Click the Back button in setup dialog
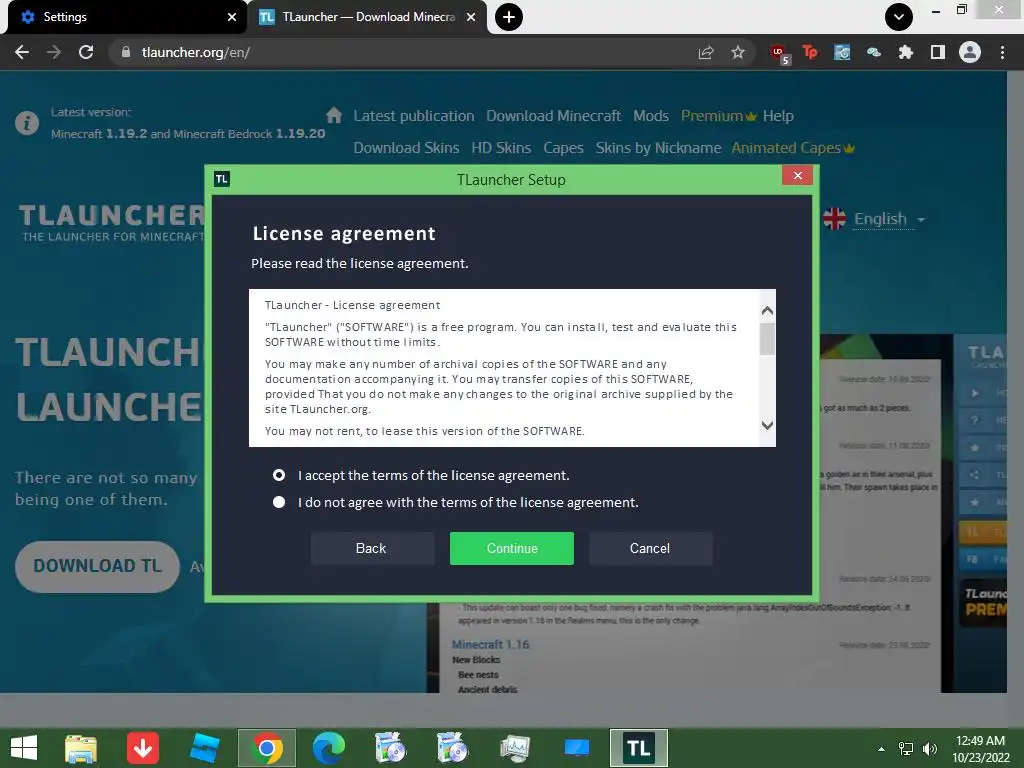Screen dimensions: 1024x768 371,548
